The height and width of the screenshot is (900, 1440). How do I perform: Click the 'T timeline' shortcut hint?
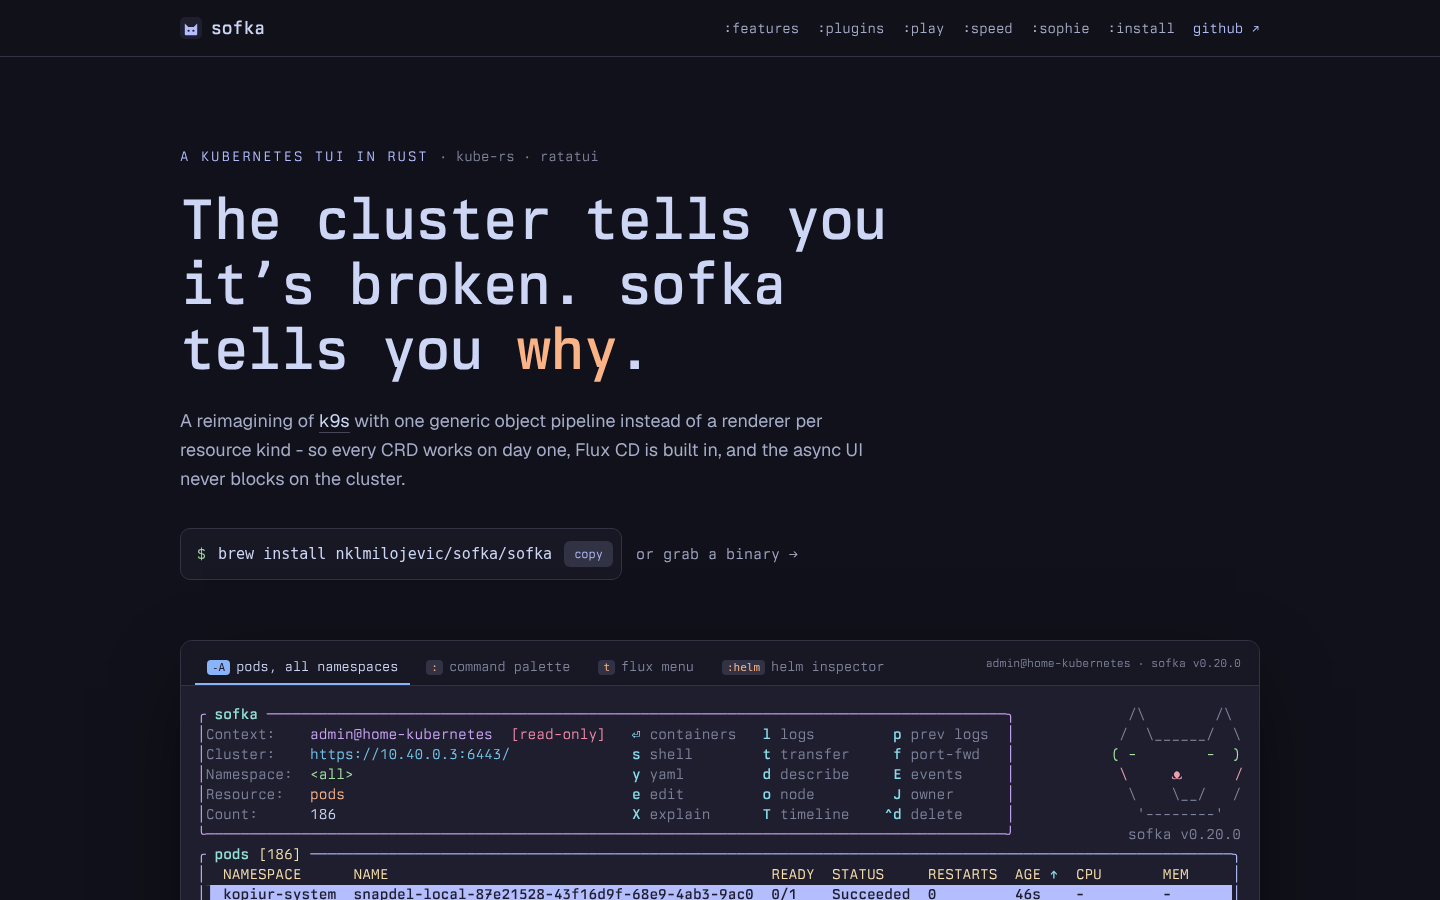point(806,814)
